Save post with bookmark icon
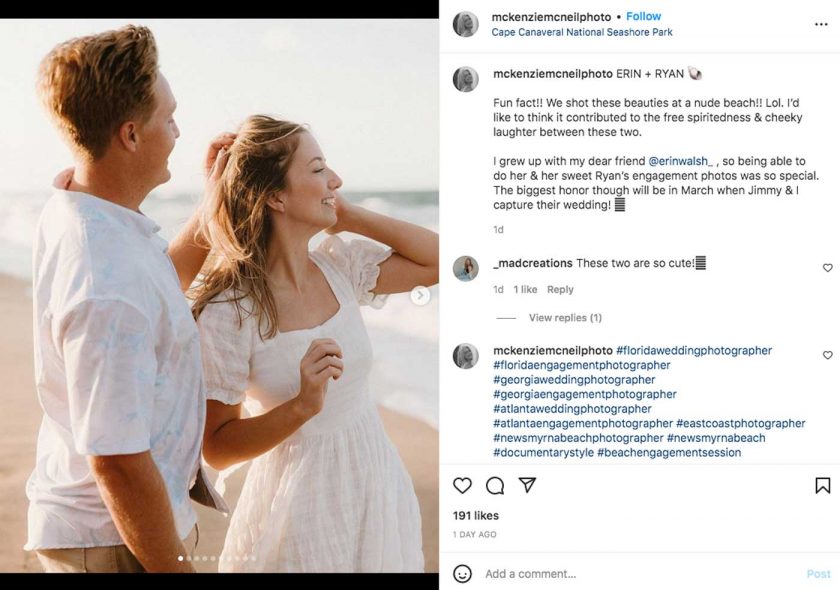 coord(822,485)
